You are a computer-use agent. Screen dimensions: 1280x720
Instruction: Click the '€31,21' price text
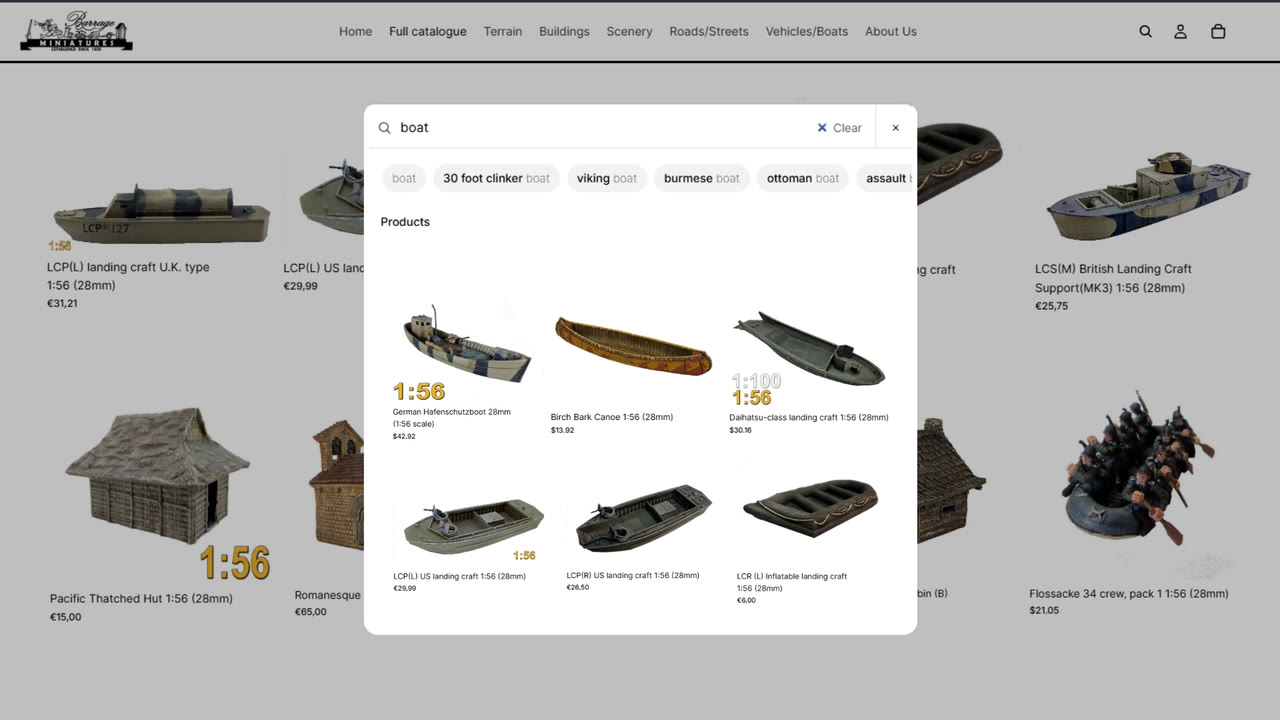pos(62,303)
